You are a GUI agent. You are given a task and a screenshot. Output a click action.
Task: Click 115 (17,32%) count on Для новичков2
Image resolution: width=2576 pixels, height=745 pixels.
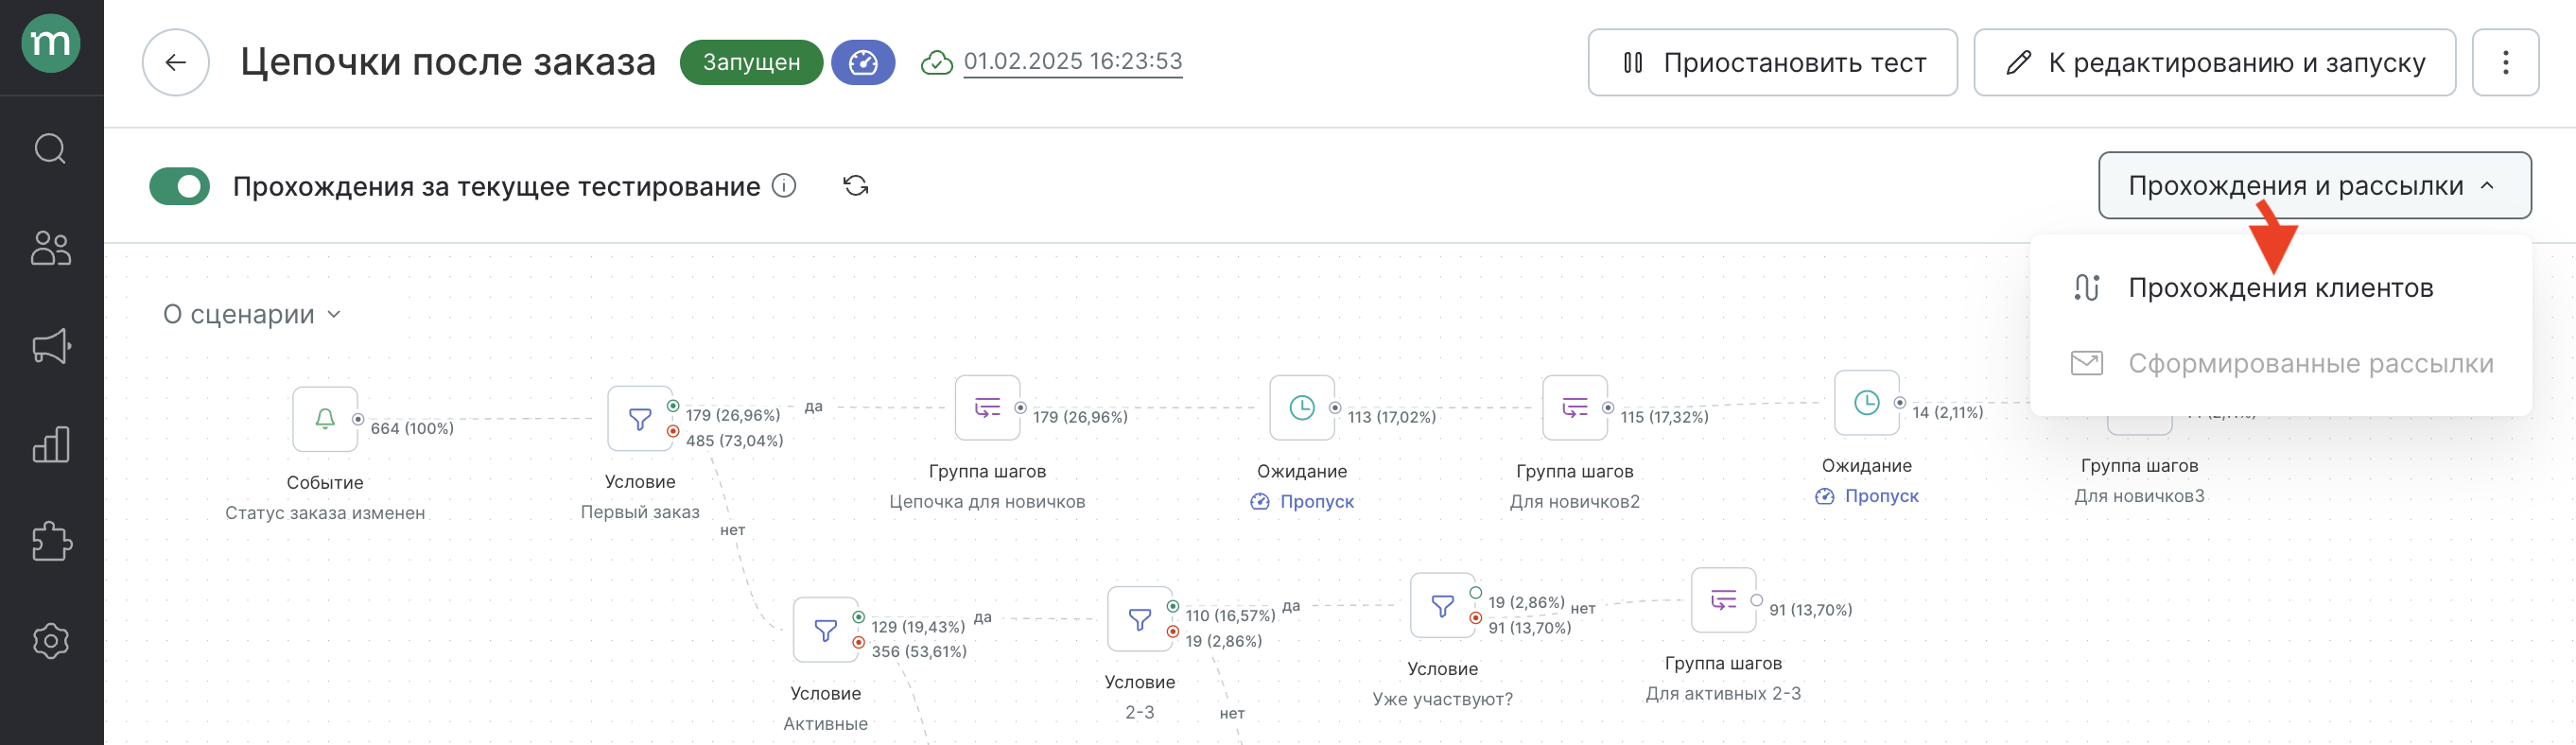[1664, 417]
